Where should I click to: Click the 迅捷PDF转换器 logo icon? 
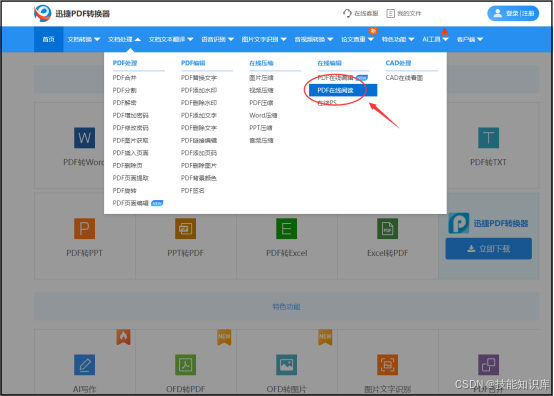[x=43, y=13]
